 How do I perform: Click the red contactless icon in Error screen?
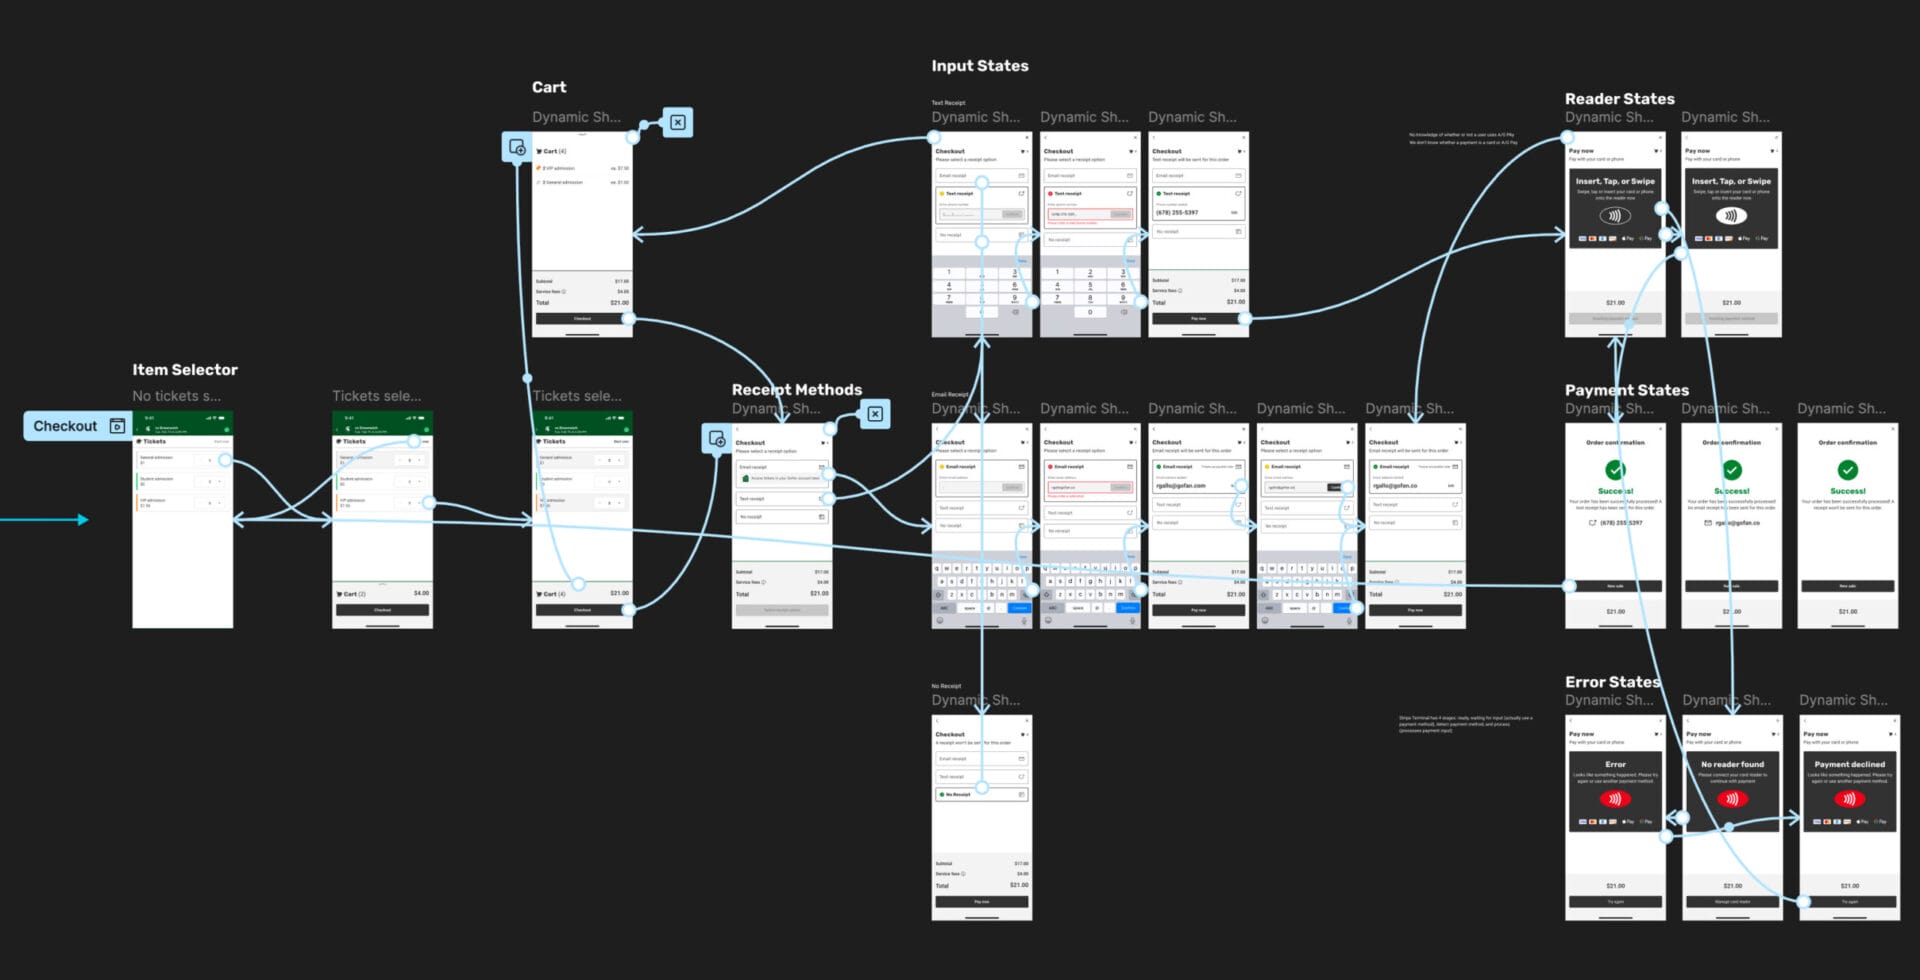(1615, 799)
